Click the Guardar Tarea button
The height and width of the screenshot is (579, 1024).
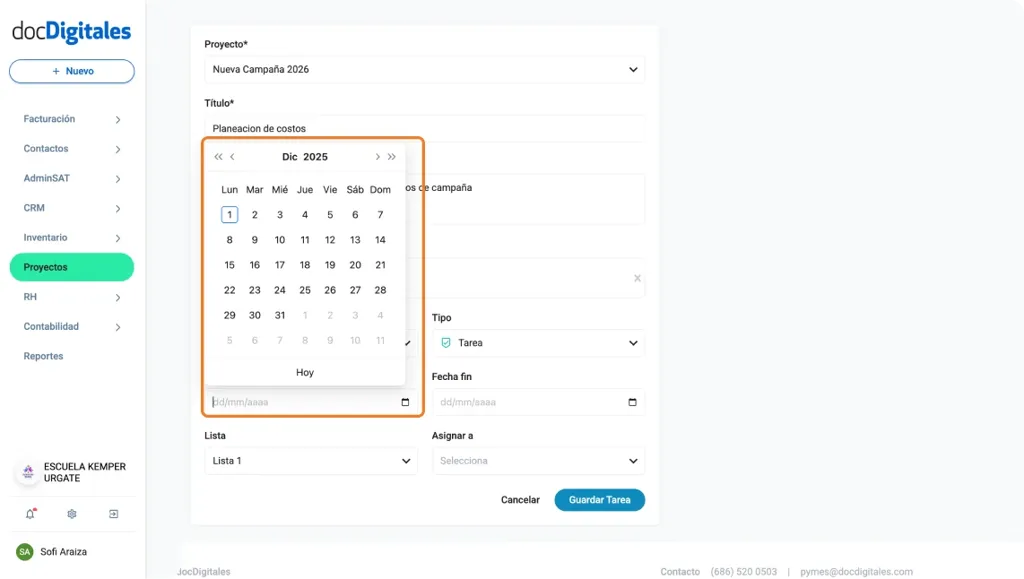click(x=599, y=499)
